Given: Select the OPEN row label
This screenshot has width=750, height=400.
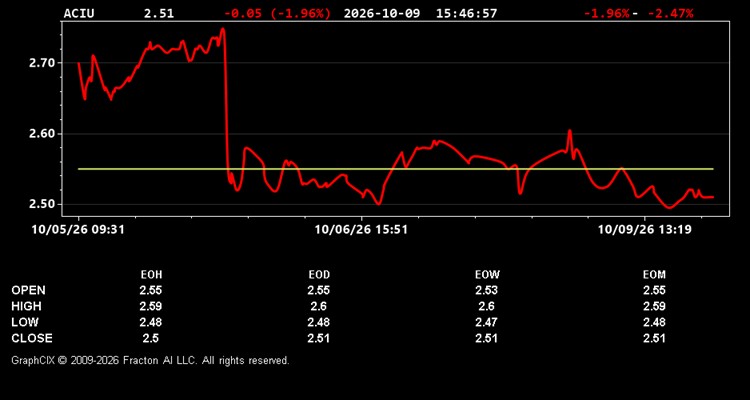Looking at the screenshot, I should [x=28, y=290].
